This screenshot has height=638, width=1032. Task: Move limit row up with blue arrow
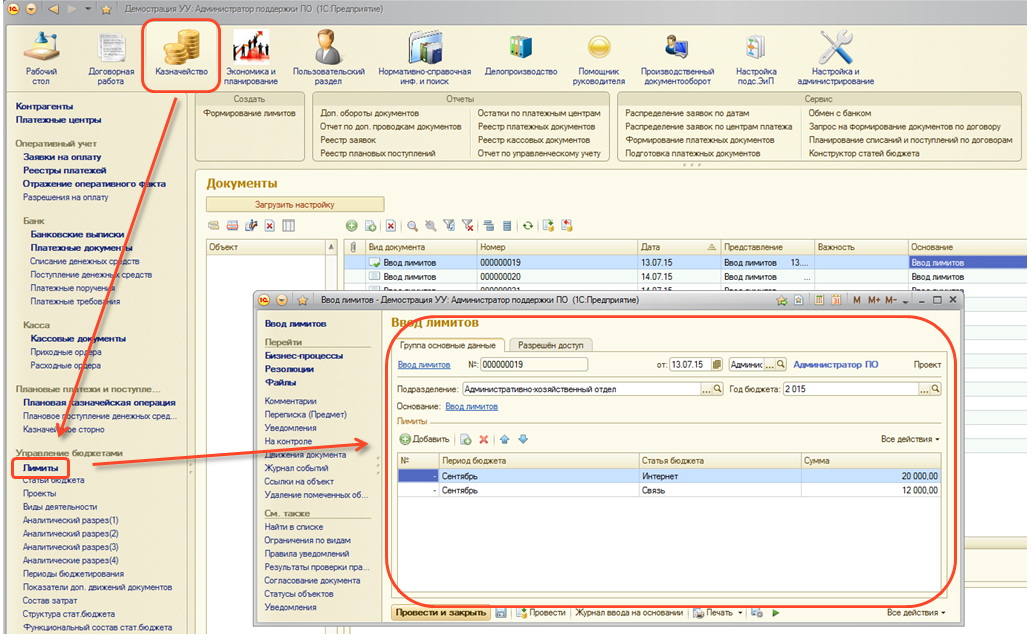505,439
